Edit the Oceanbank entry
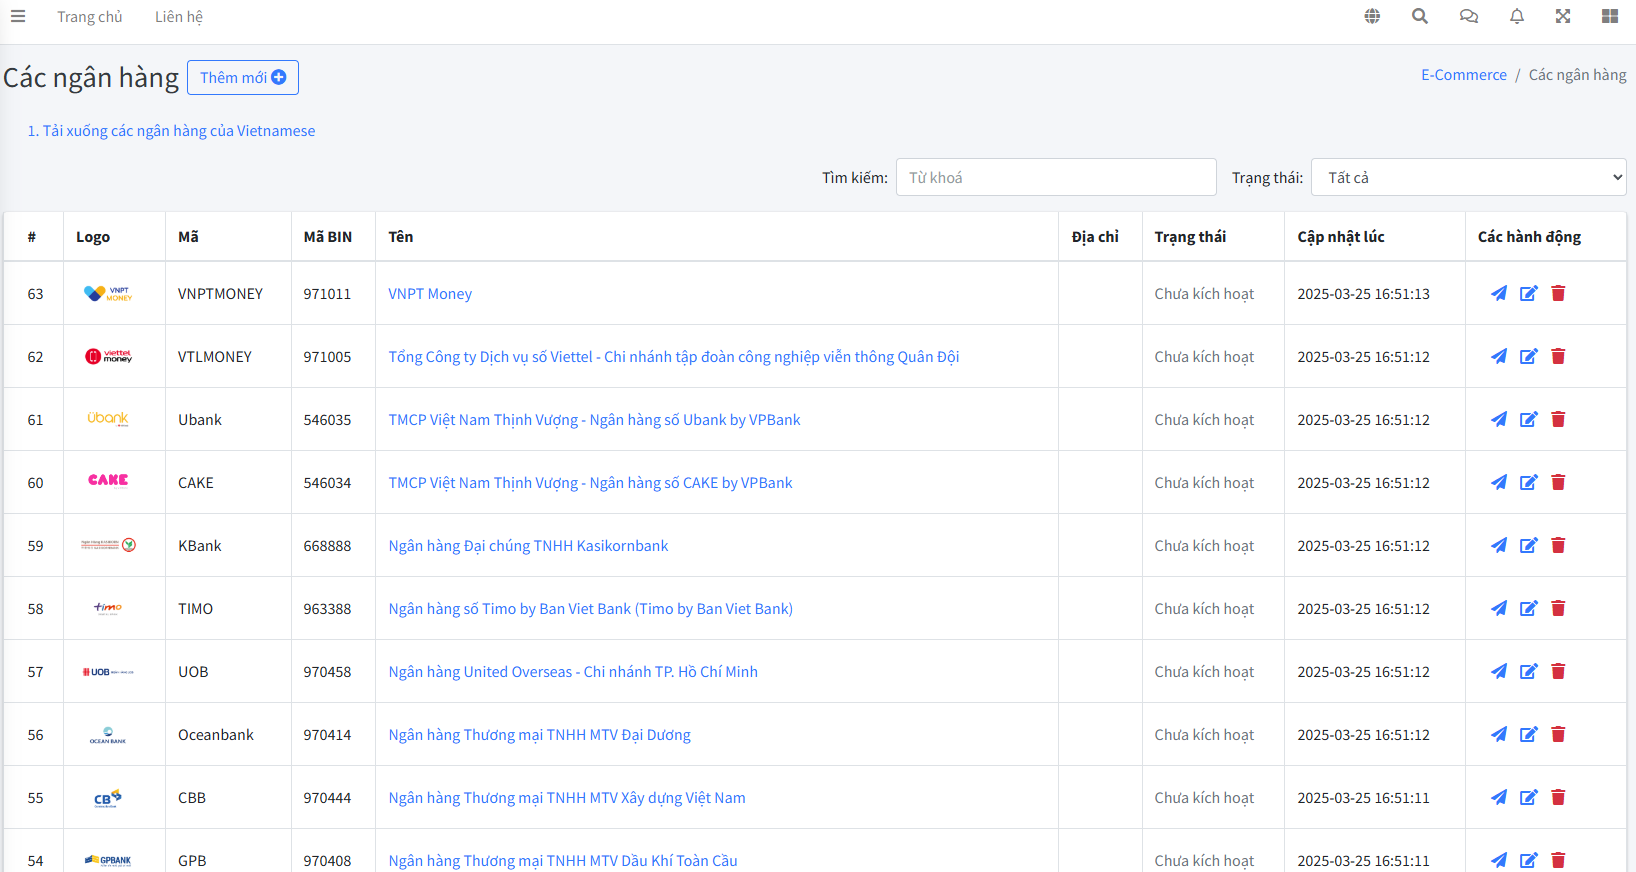The height and width of the screenshot is (872, 1636). (x=1528, y=734)
